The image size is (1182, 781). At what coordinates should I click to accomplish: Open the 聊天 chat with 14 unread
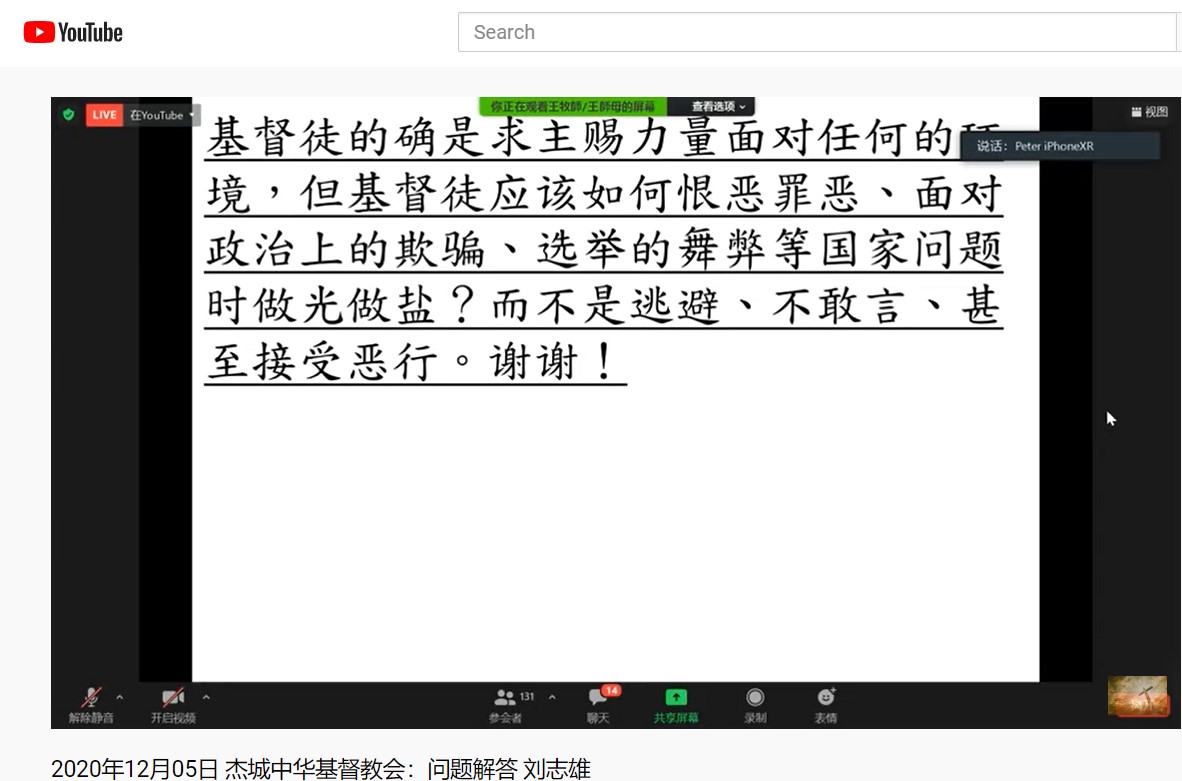click(x=598, y=698)
